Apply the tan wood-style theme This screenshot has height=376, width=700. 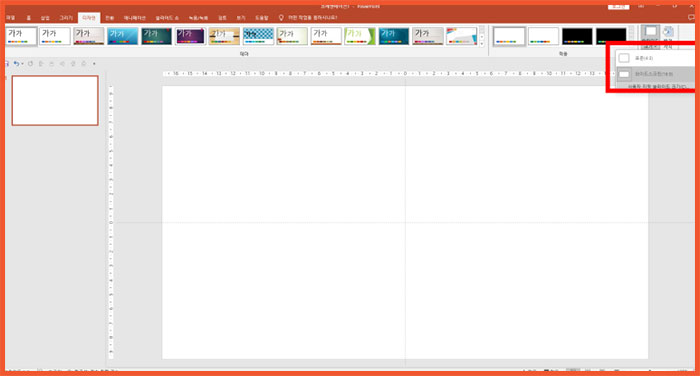pyautogui.click(x=225, y=36)
